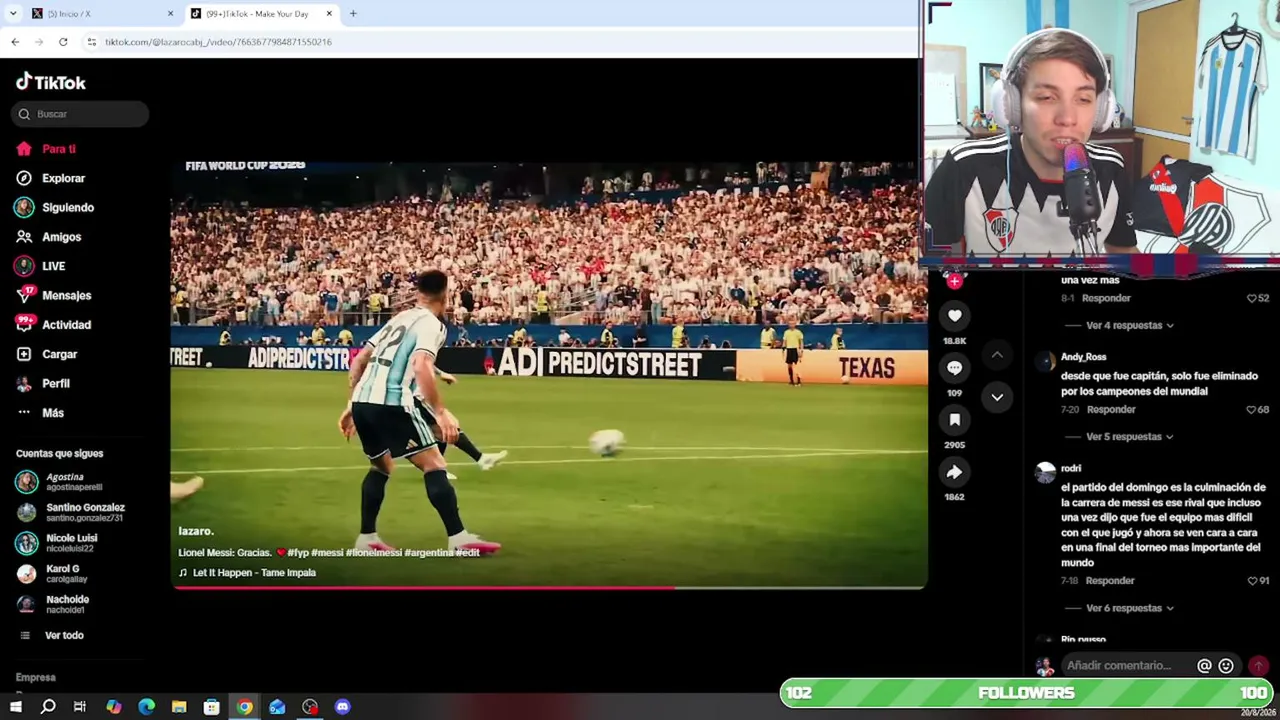The width and height of the screenshot is (1280, 720).
Task: Open the tab search dropdown
Action: pyautogui.click(x=12, y=14)
